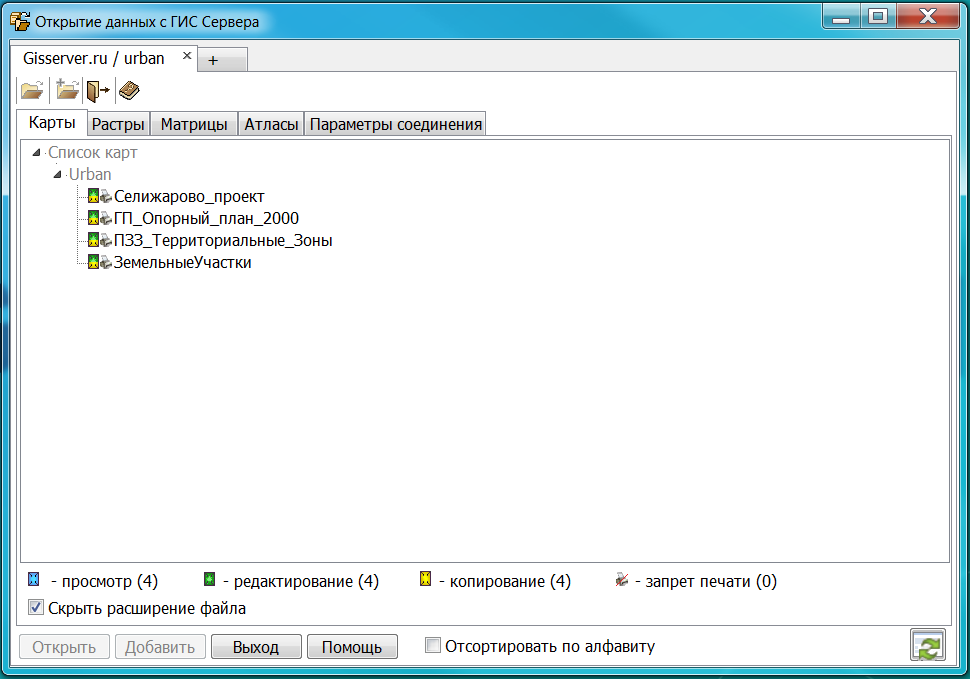Open the help book toolbar icon

[x=129, y=91]
